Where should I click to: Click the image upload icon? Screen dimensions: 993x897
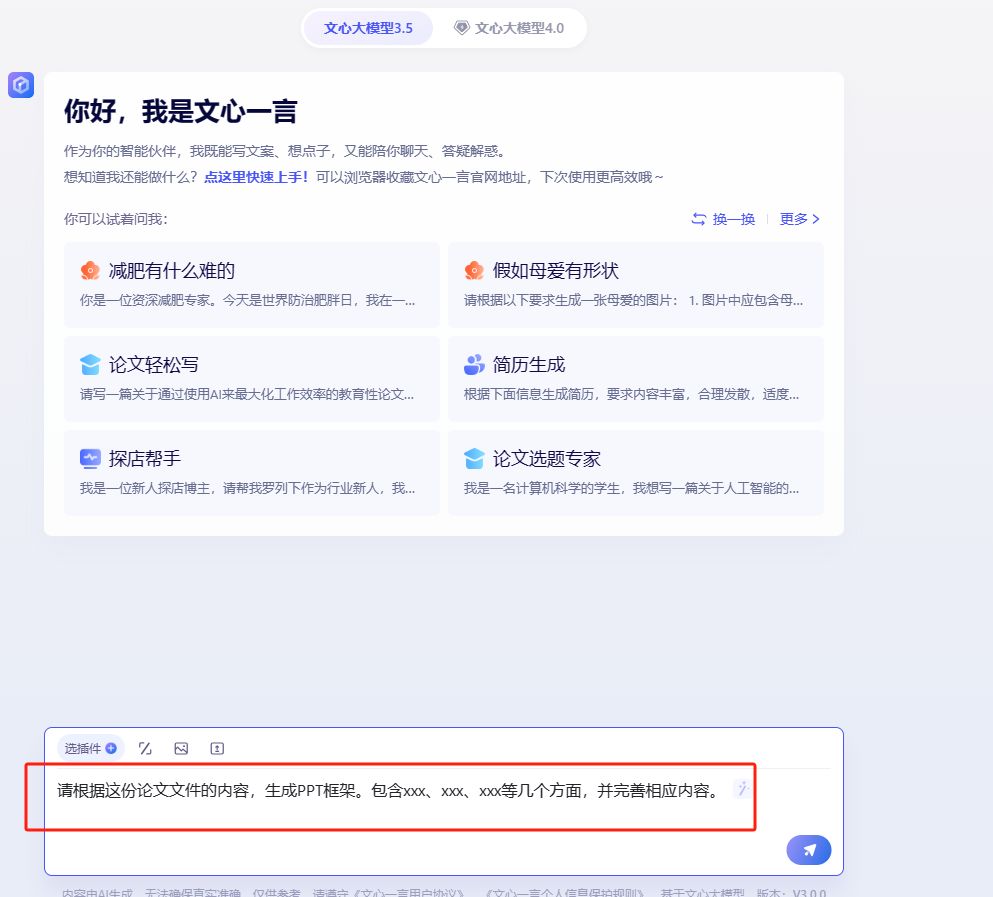(x=181, y=749)
